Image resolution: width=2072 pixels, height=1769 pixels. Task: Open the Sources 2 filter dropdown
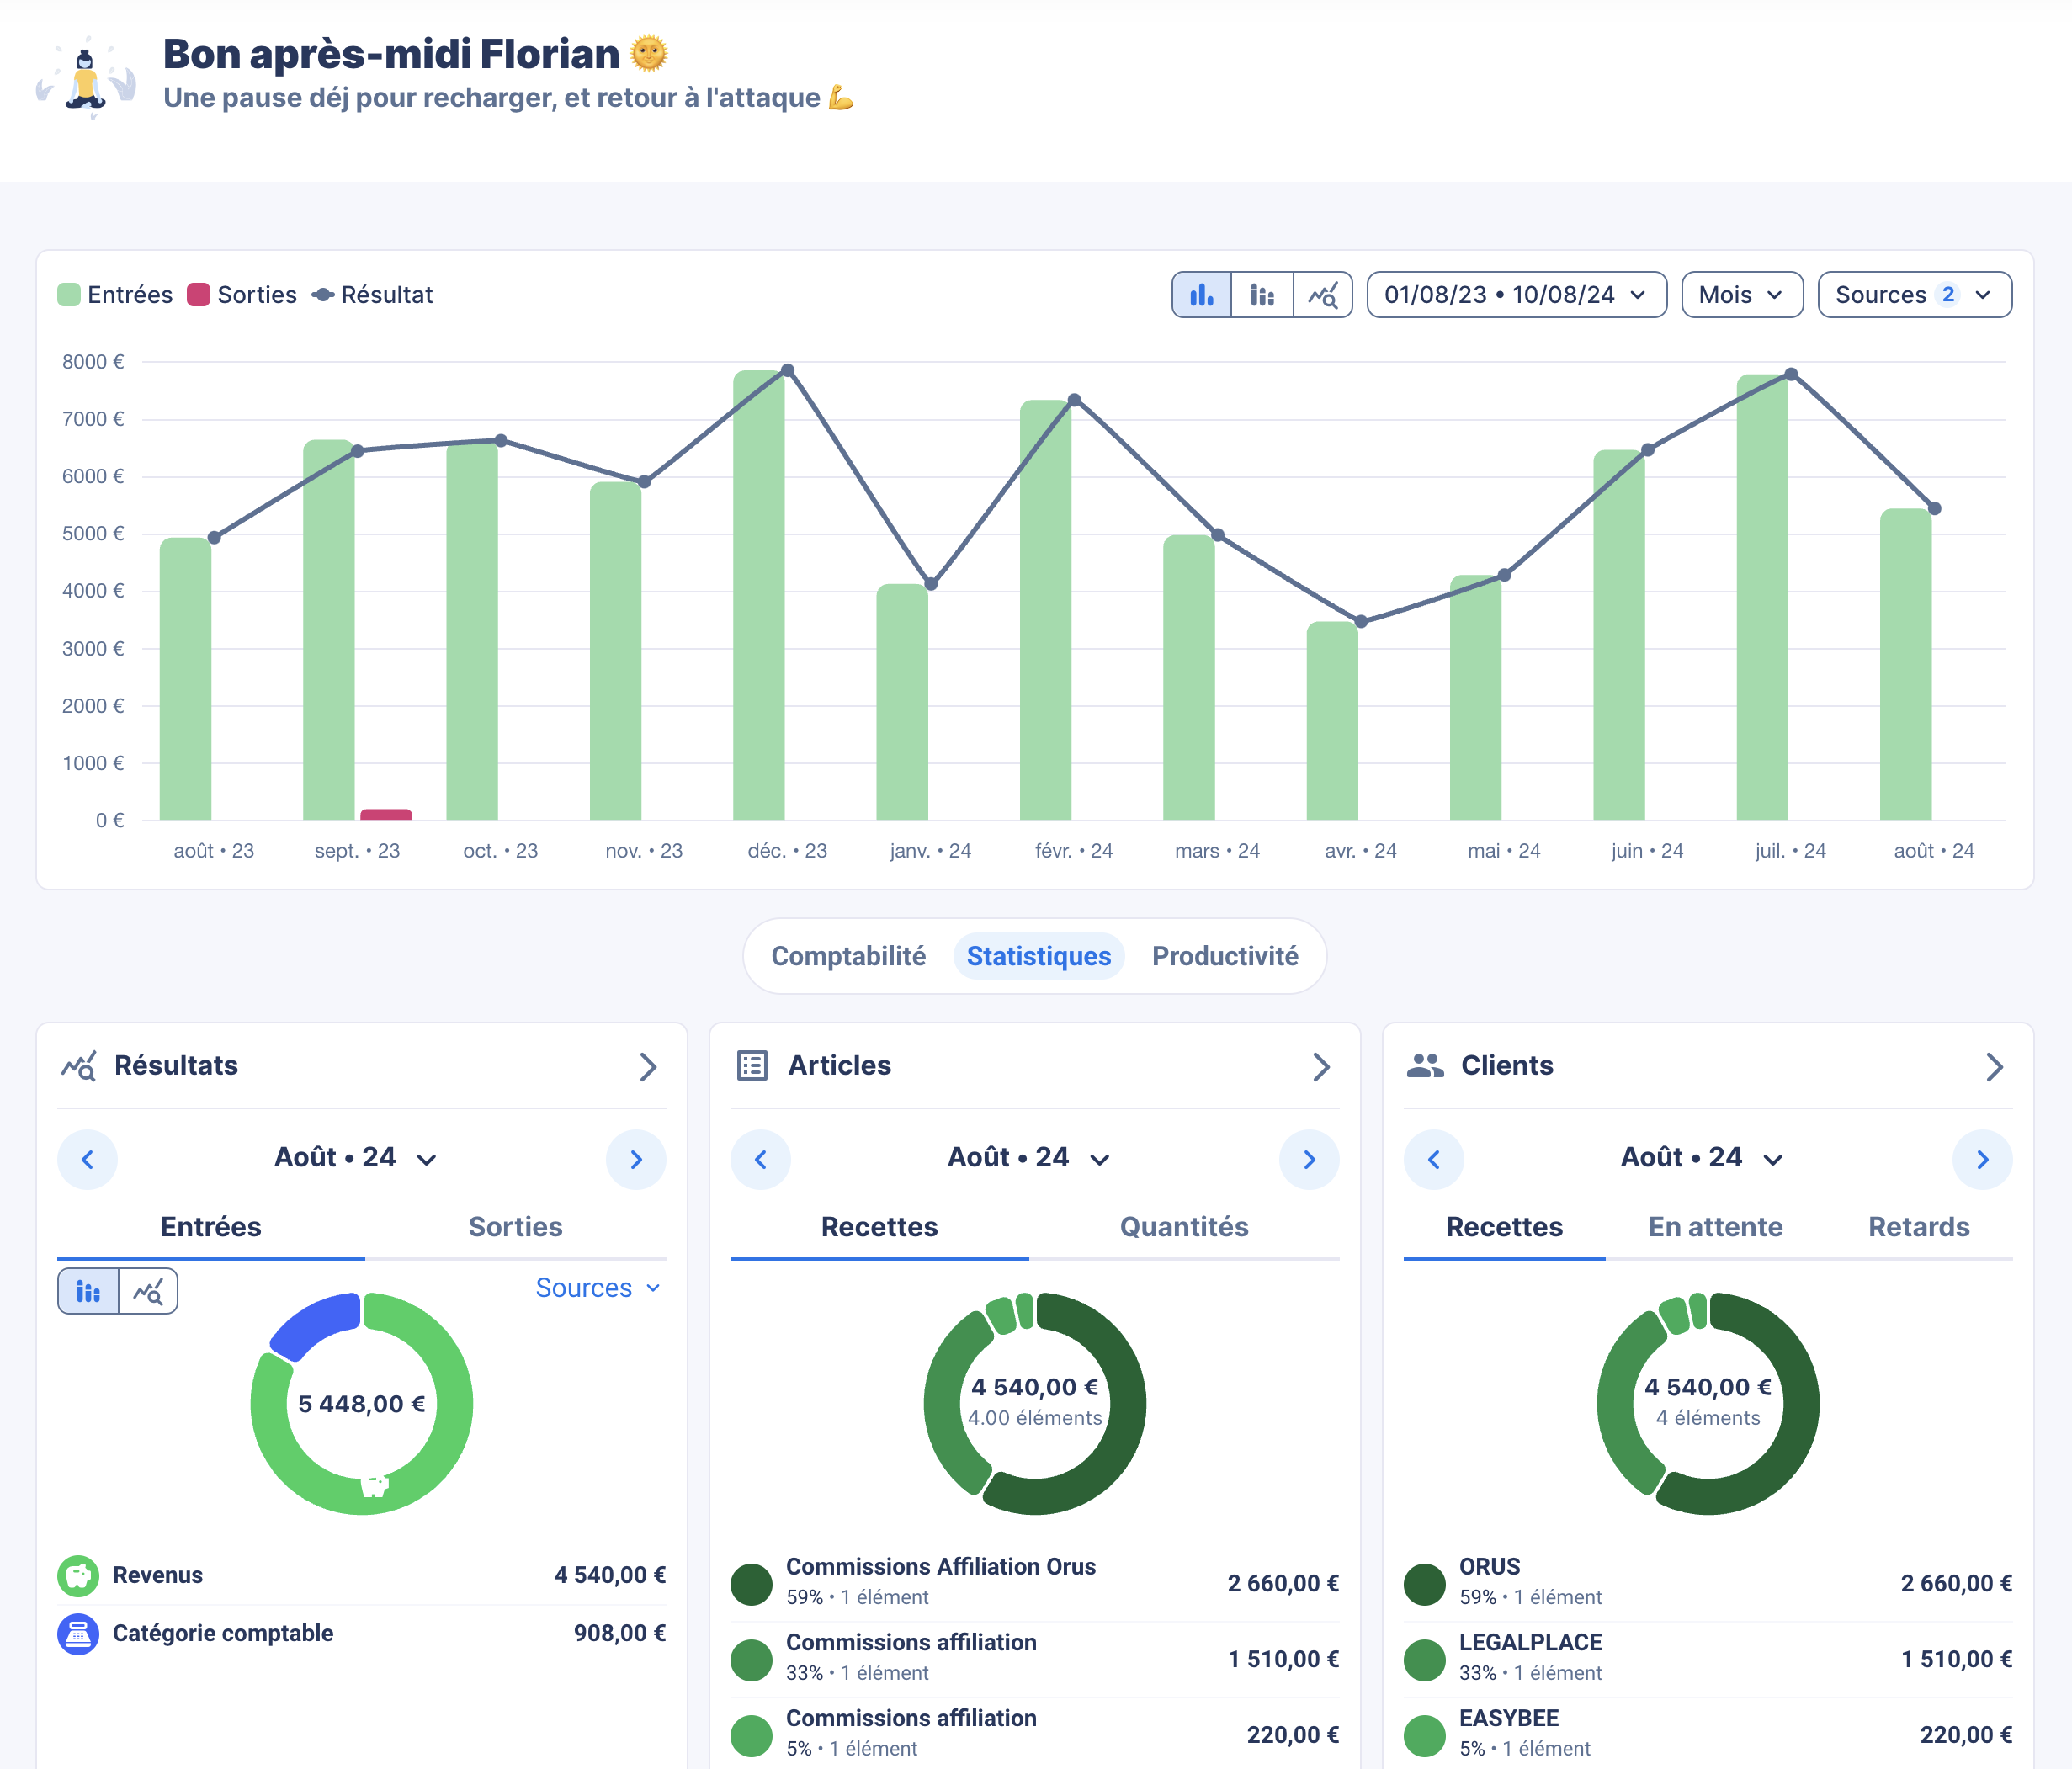point(1914,295)
